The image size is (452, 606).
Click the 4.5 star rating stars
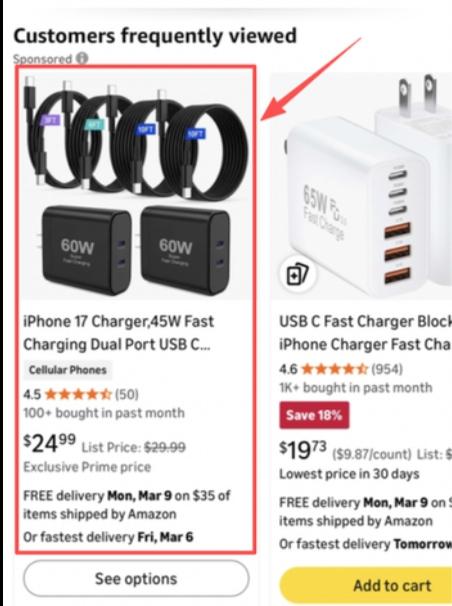pos(78,395)
